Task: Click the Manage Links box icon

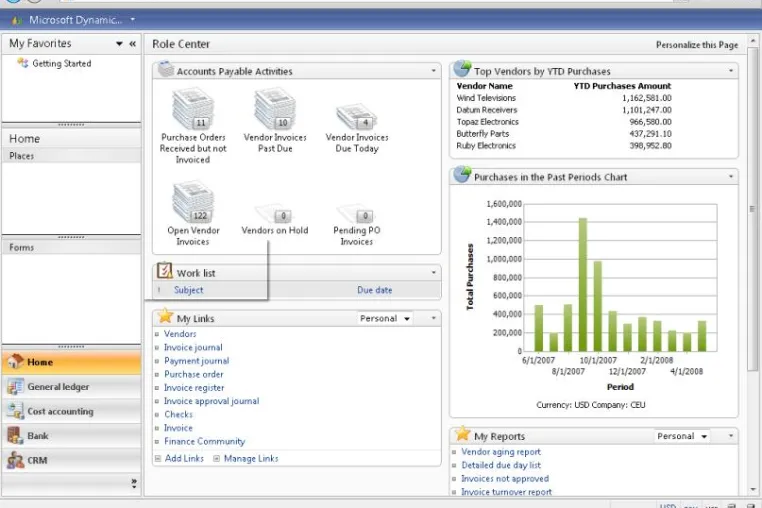Action: click(x=217, y=458)
